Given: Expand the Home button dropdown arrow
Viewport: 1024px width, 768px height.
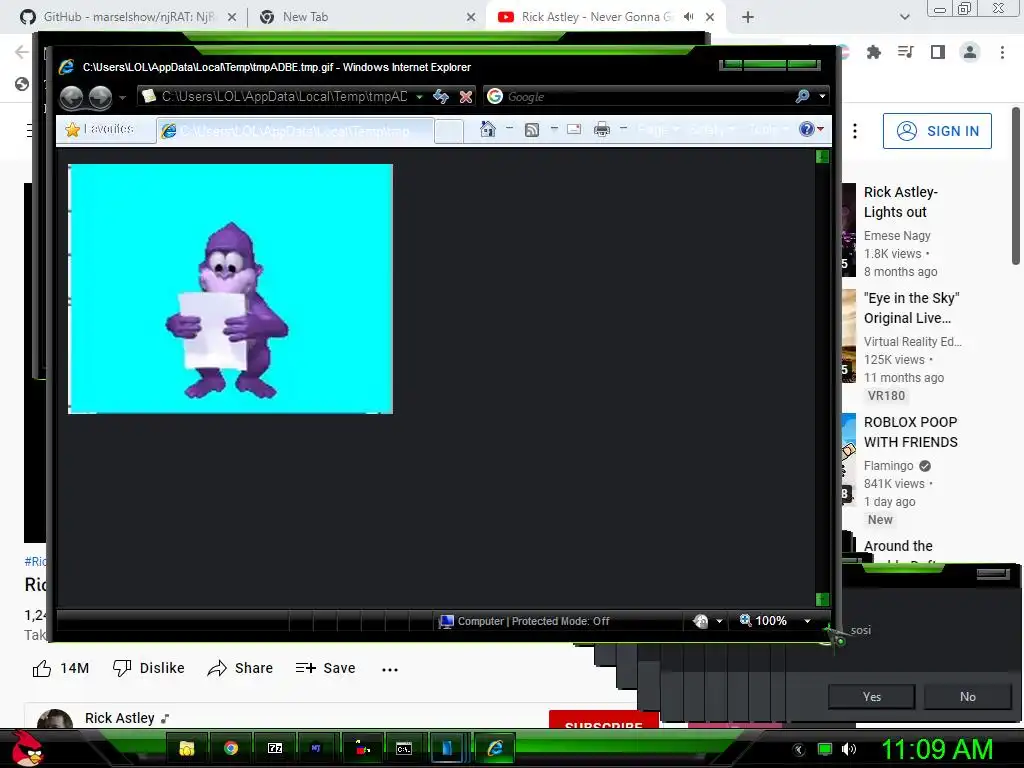Looking at the screenshot, I should coord(509,129).
